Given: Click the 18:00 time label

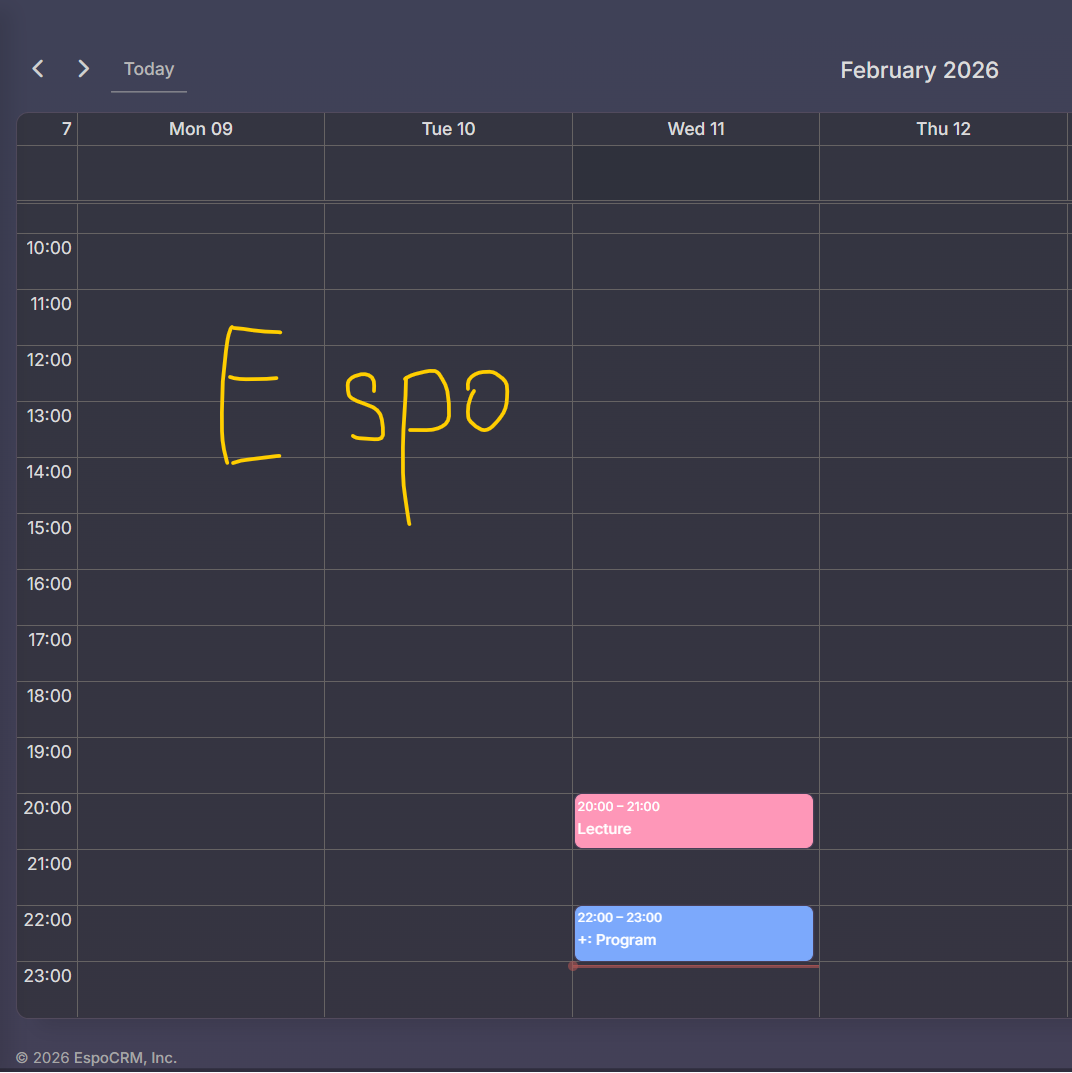Looking at the screenshot, I should (49, 696).
